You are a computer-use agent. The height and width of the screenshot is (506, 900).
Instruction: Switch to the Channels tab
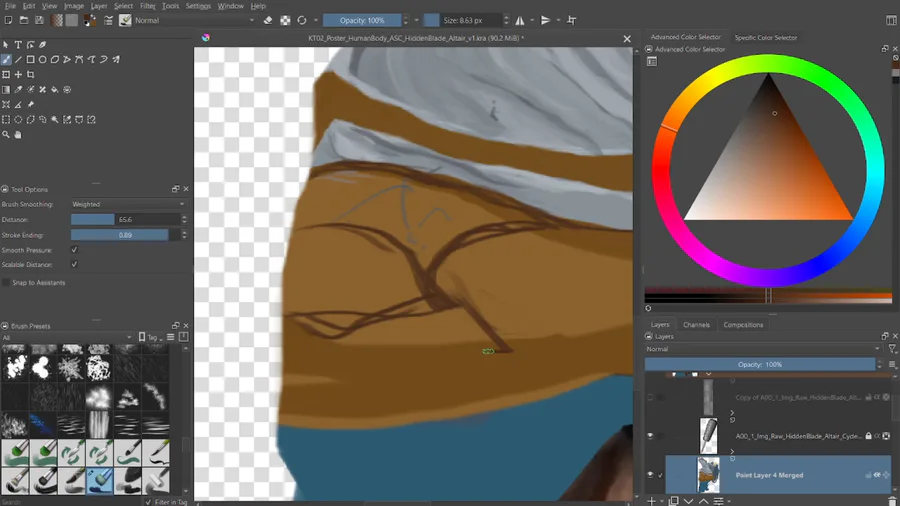[x=696, y=325]
